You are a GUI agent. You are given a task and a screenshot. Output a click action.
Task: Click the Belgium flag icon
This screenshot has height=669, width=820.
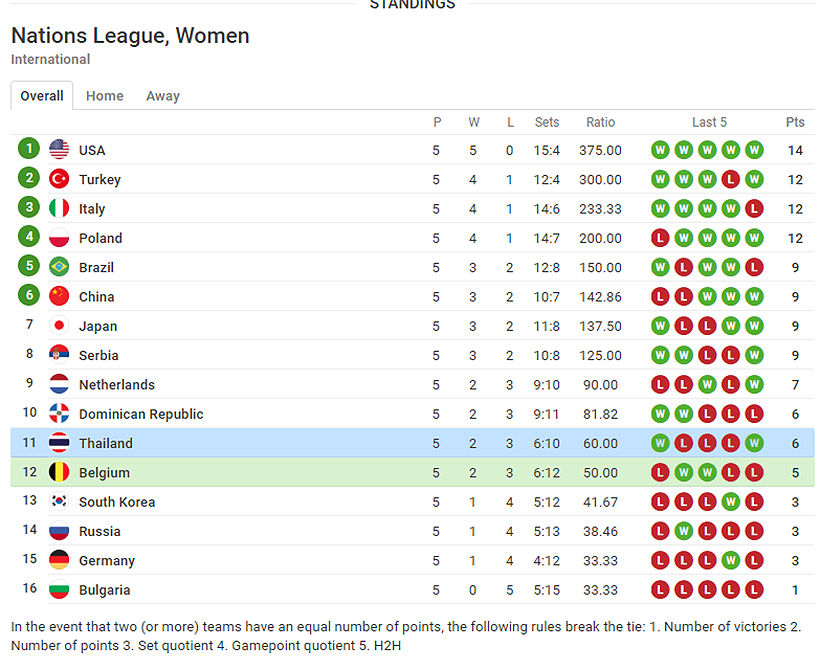[59, 472]
